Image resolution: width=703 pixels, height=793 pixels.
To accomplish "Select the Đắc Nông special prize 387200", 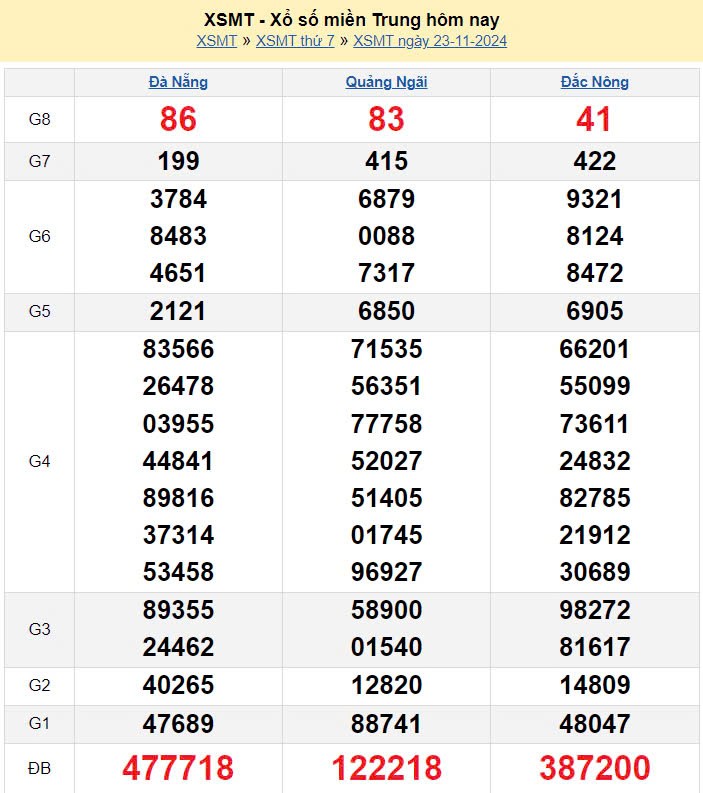I will pyautogui.click(x=594, y=768).
